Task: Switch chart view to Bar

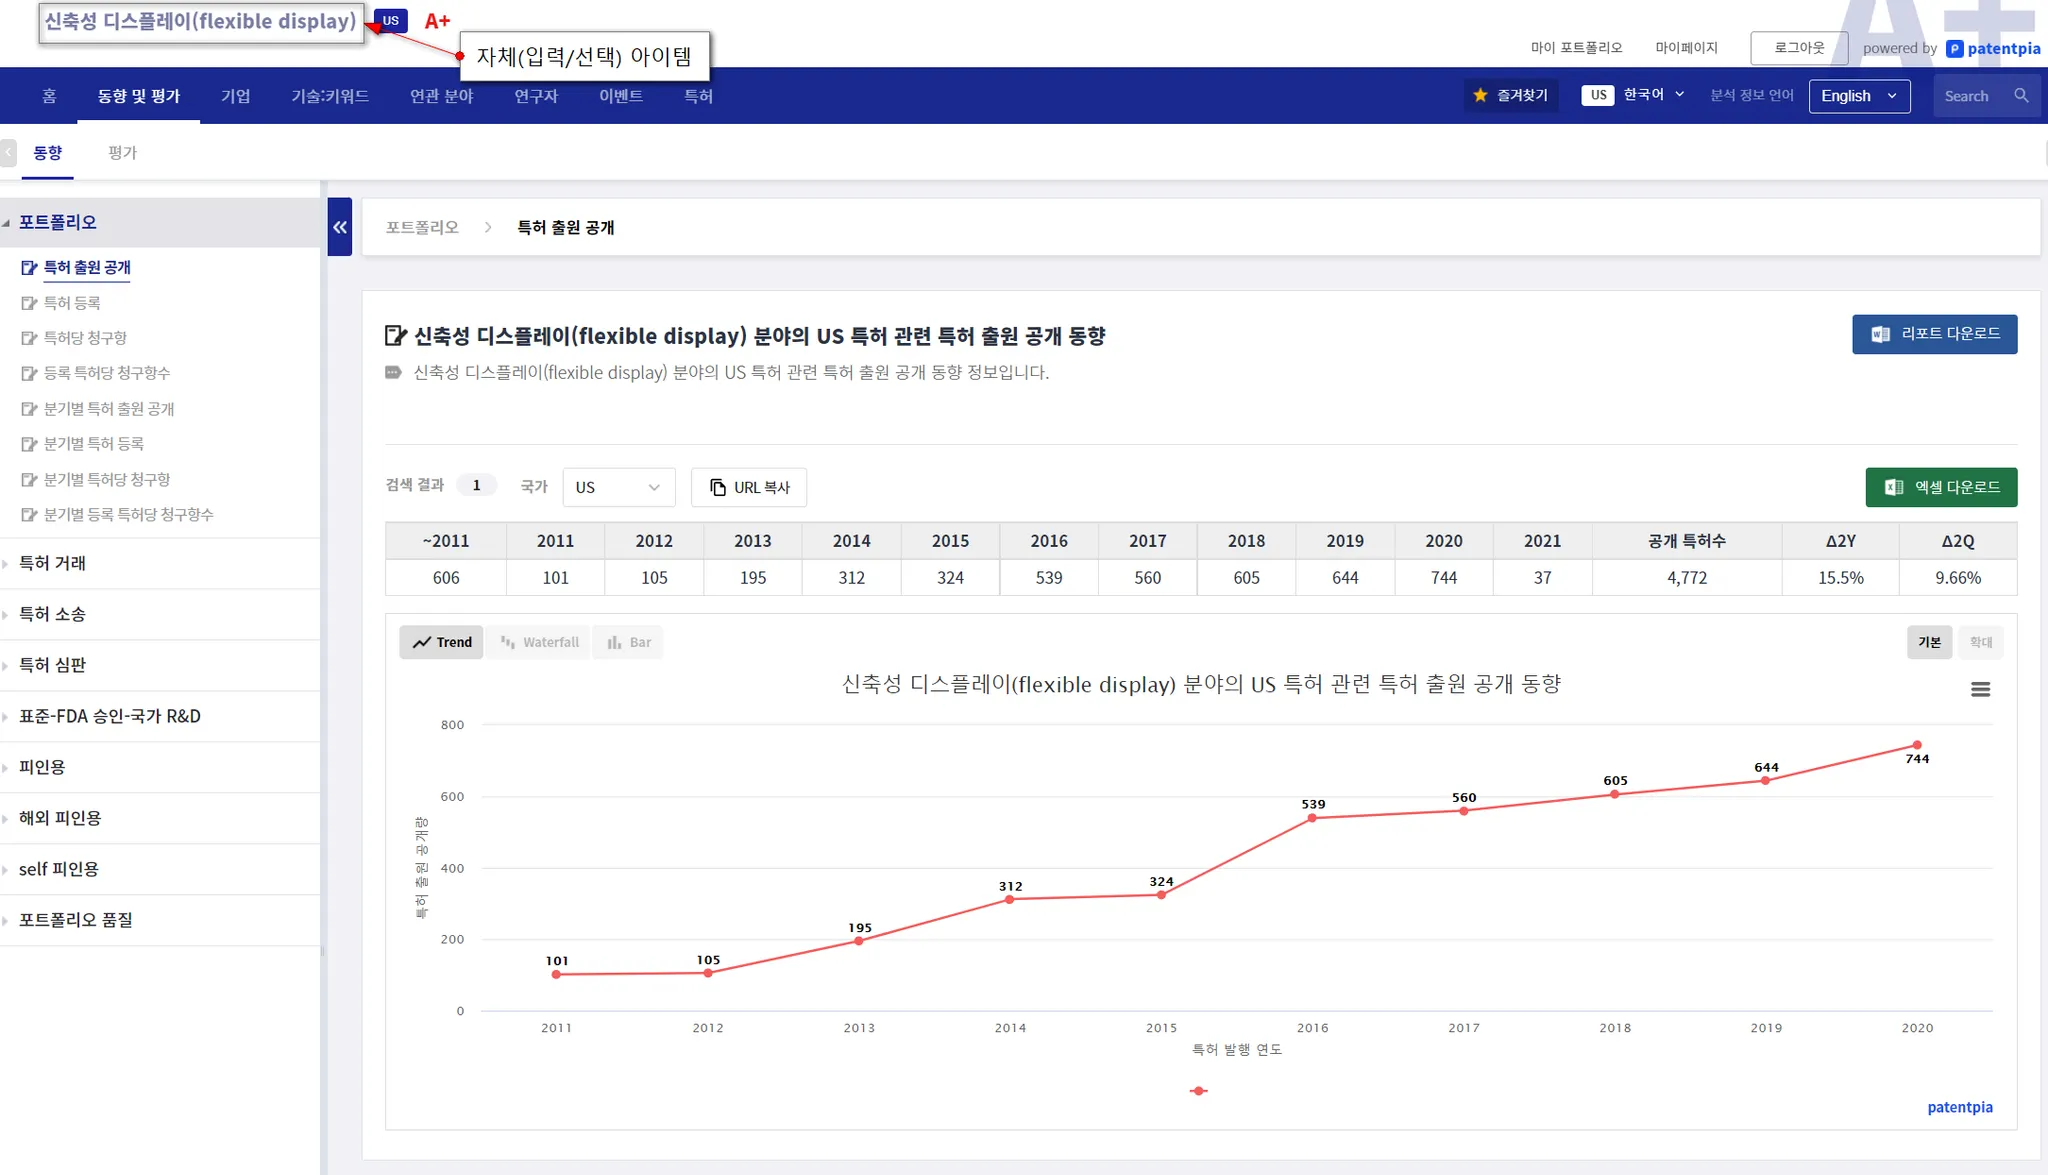Action: click(x=629, y=642)
